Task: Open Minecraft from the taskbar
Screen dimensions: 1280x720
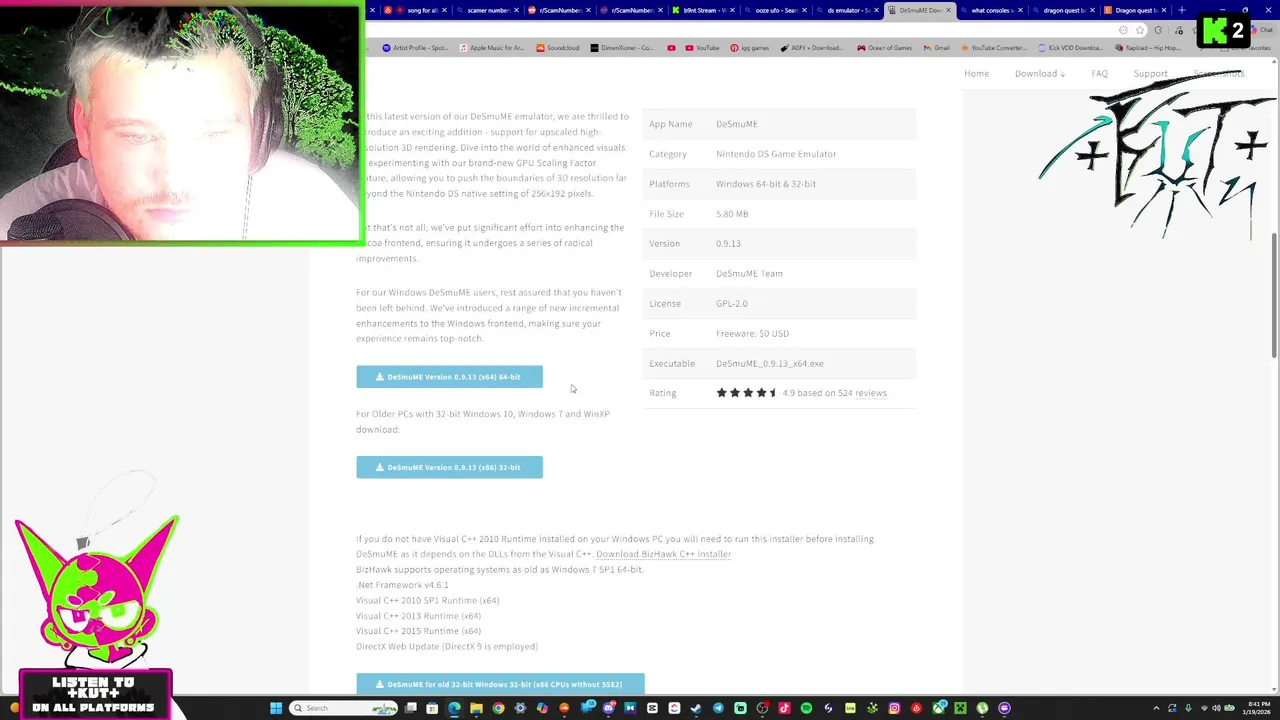Action: point(960,708)
